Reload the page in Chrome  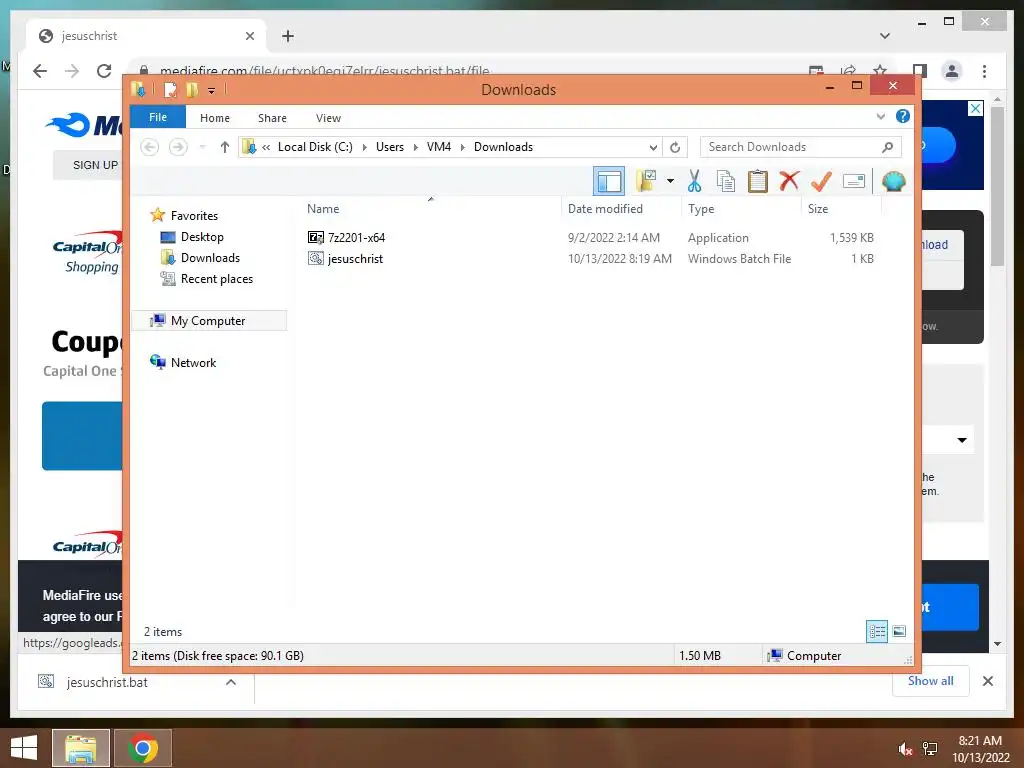[x=104, y=71]
